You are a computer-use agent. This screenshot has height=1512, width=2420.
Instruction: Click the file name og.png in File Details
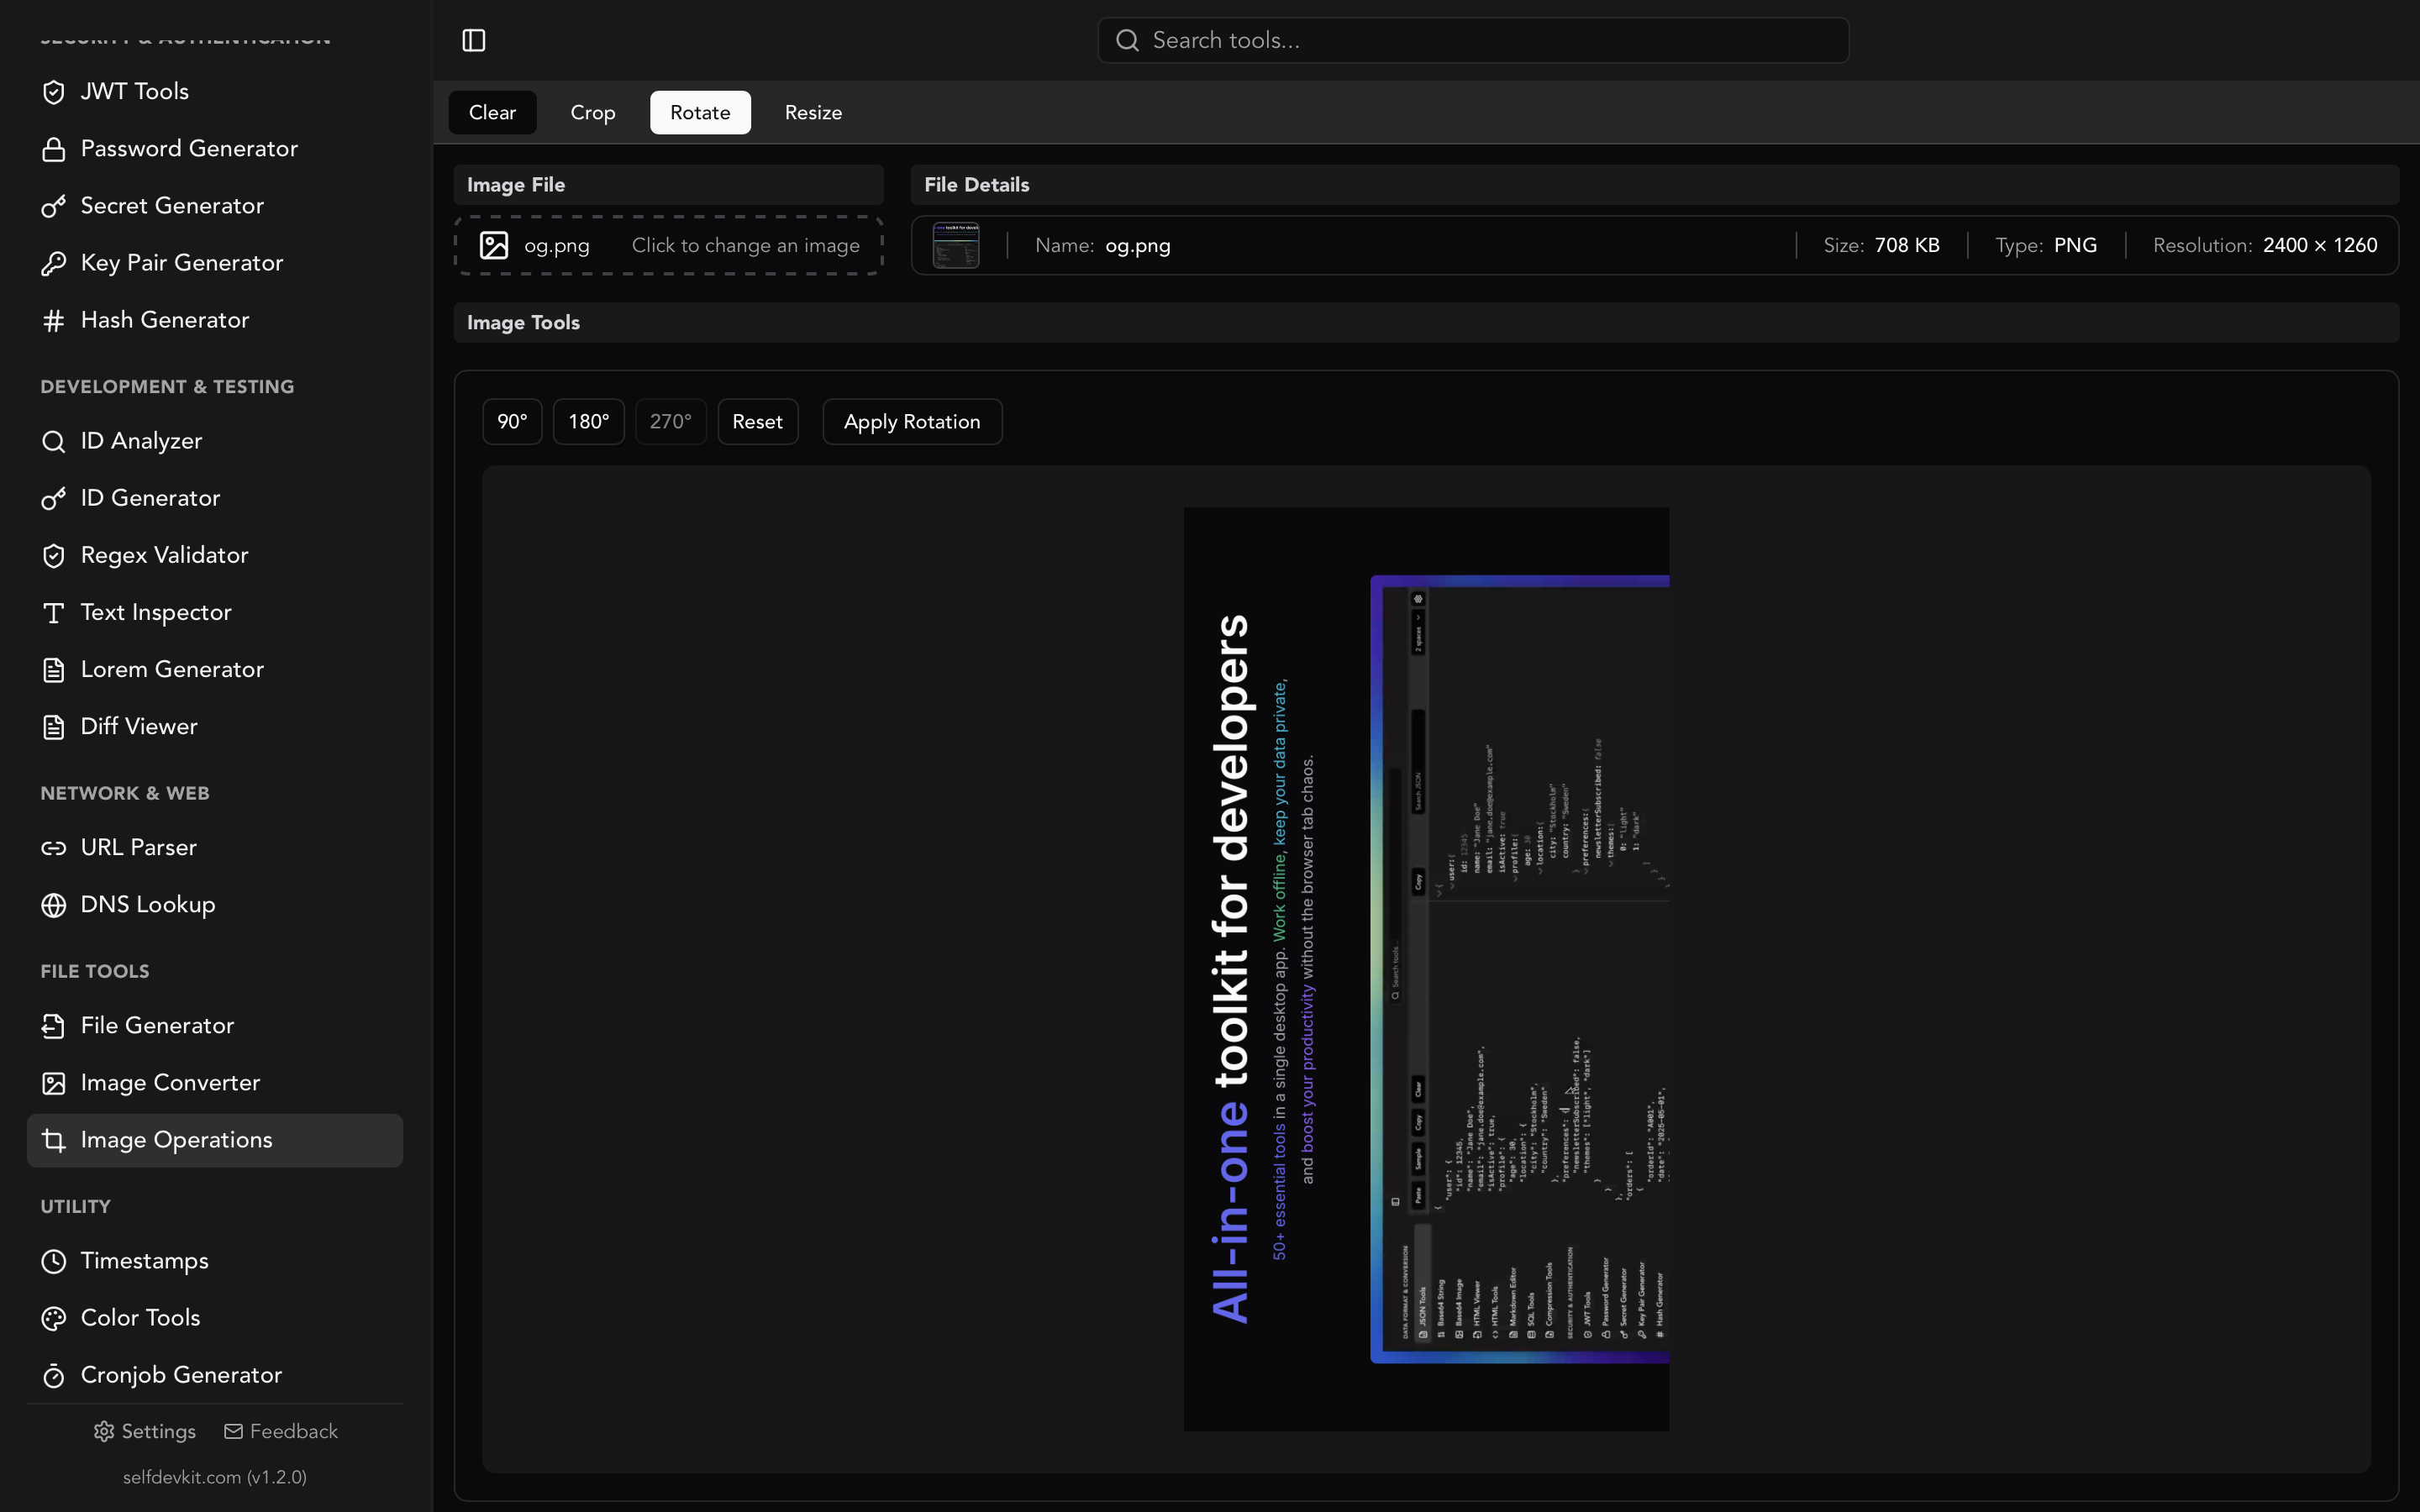(1138, 246)
